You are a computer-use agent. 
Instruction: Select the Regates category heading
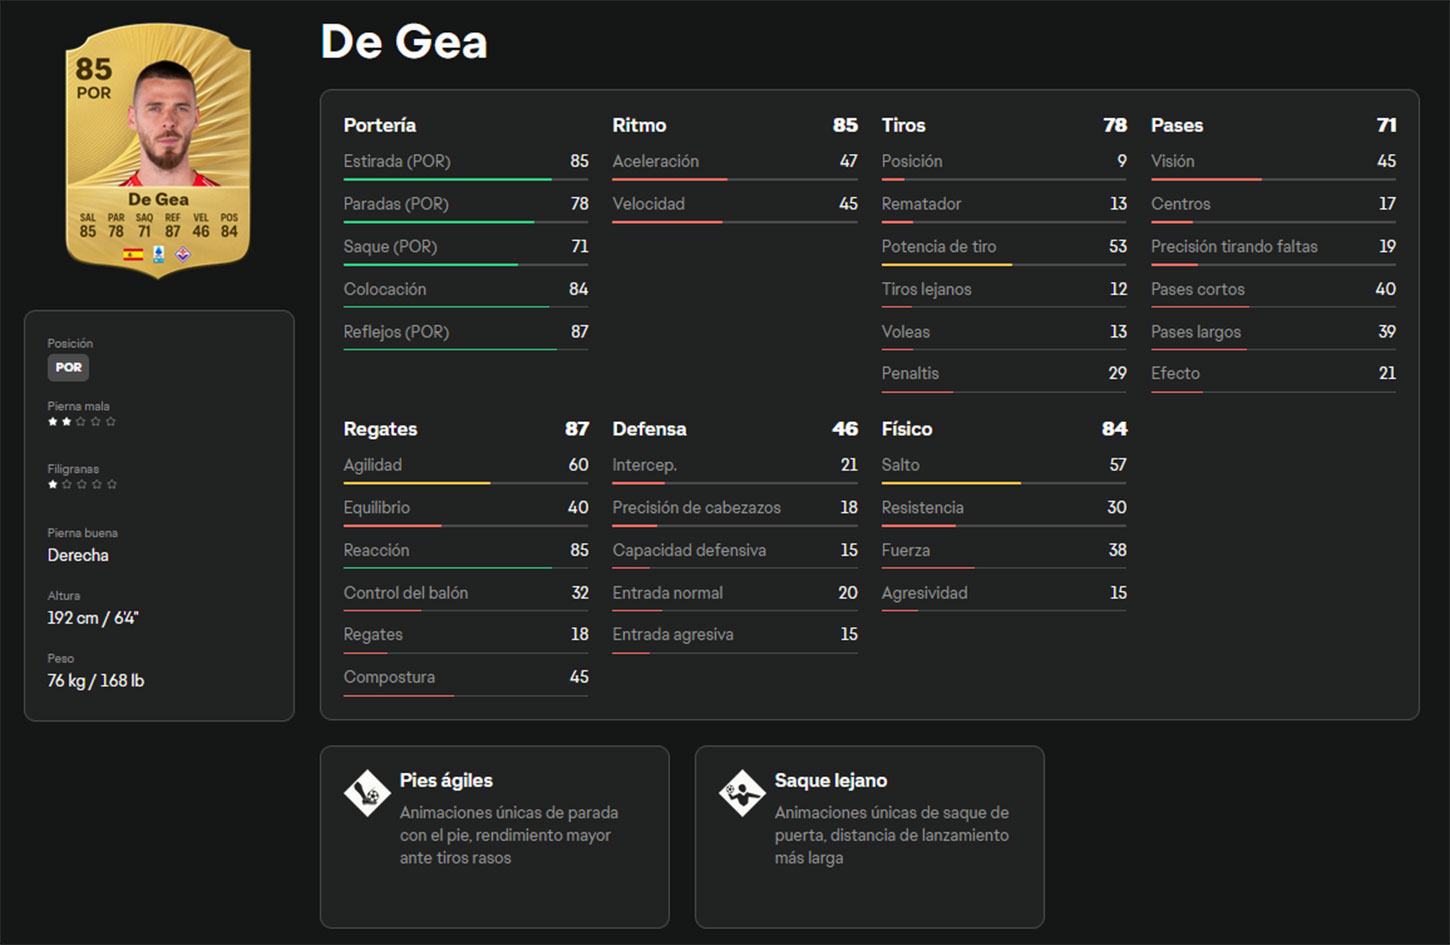tap(380, 429)
